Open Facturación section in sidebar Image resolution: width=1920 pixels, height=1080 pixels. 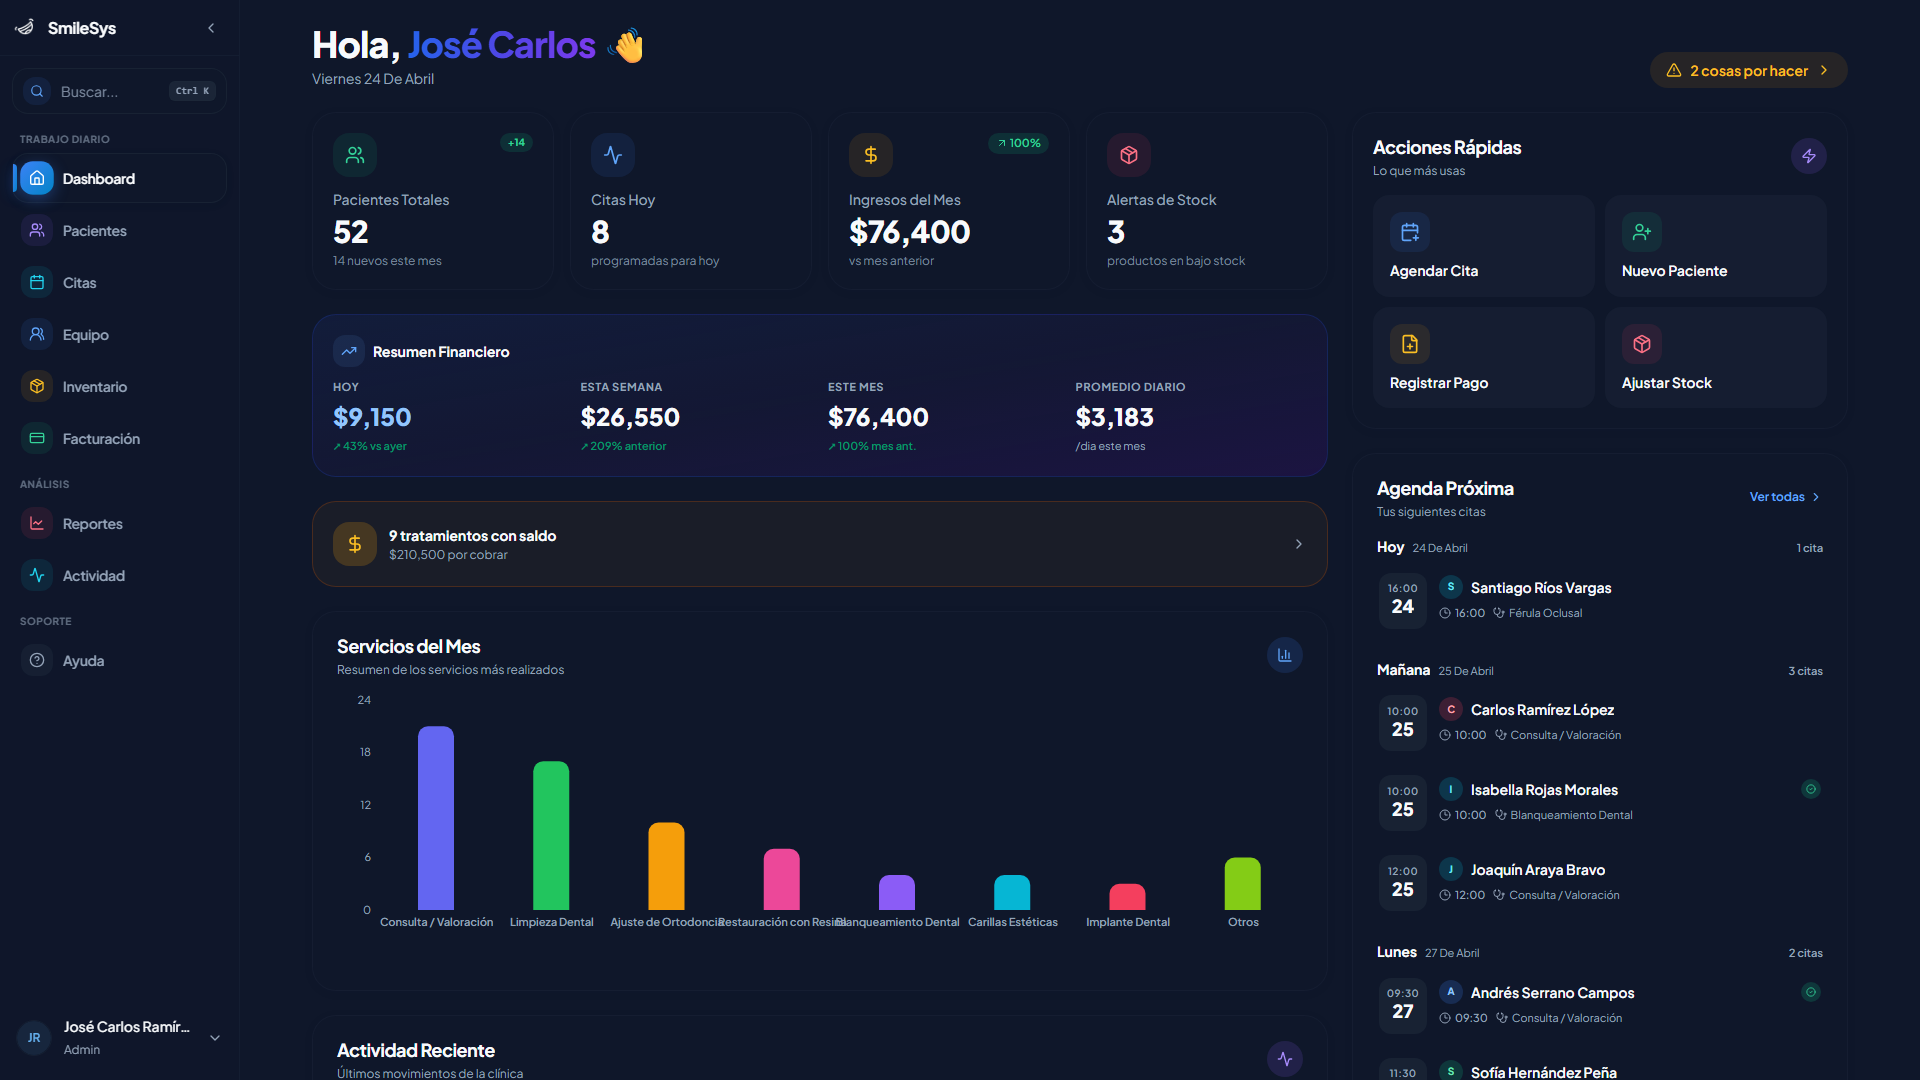pyautogui.click(x=100, y=439)
